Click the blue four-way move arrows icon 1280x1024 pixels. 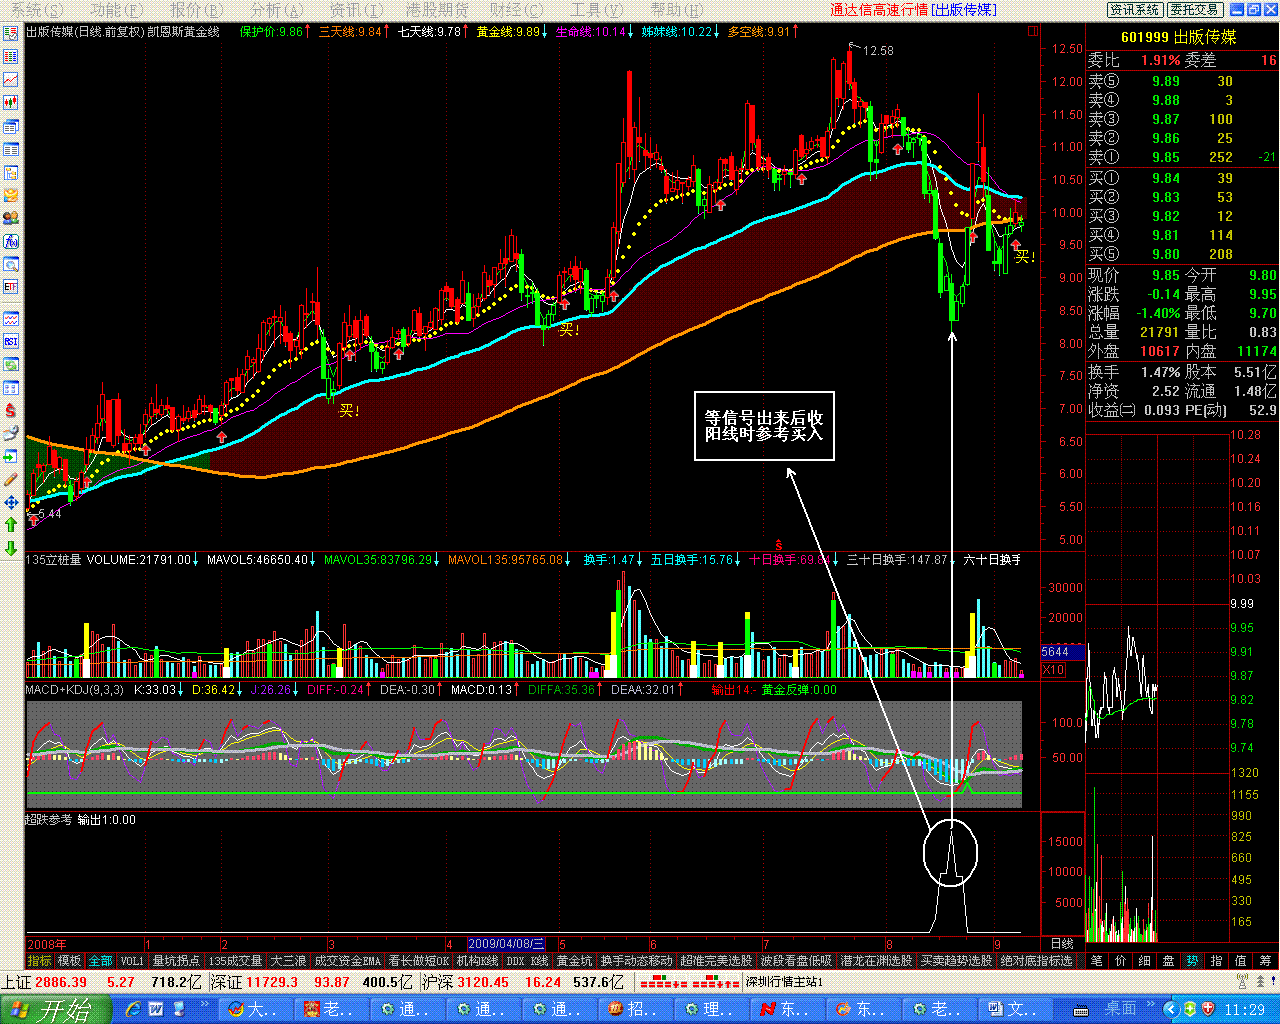(x=11, y=502)
